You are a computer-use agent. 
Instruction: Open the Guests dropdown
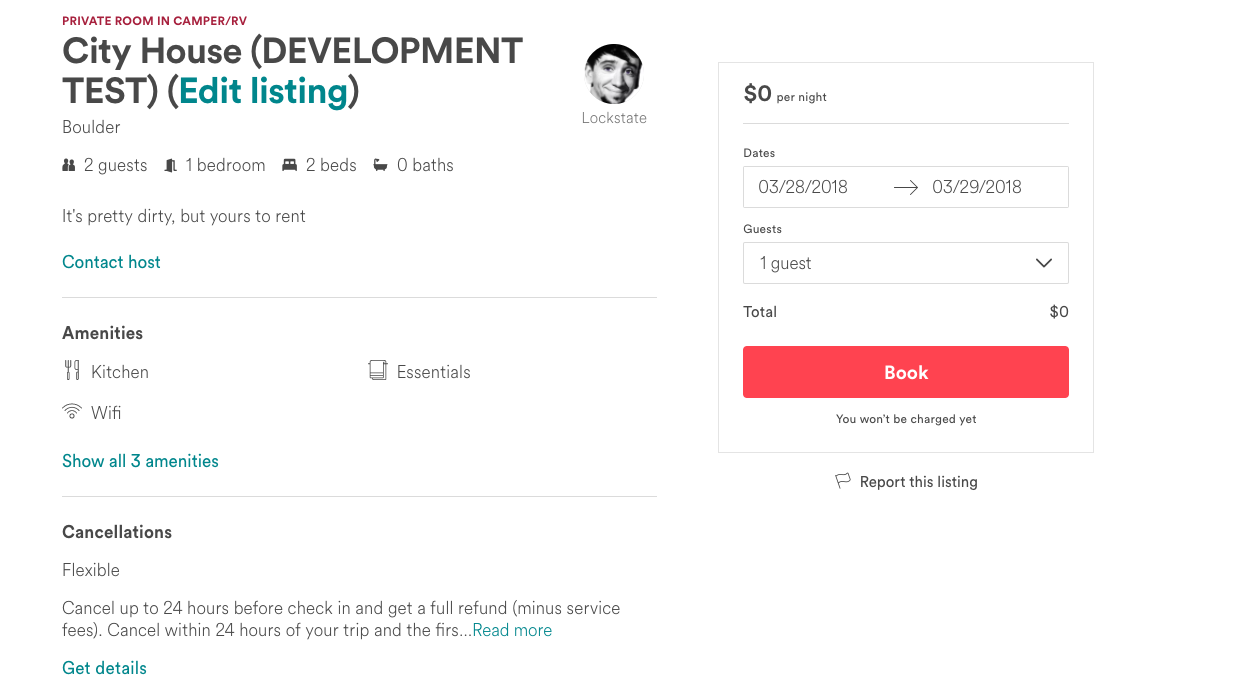click(905, 263)
